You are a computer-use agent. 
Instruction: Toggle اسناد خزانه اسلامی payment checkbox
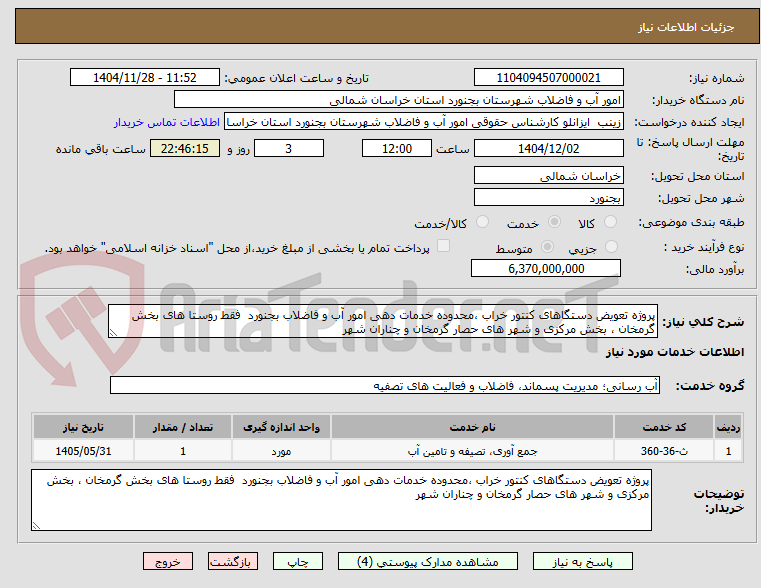tap(443, 246)
